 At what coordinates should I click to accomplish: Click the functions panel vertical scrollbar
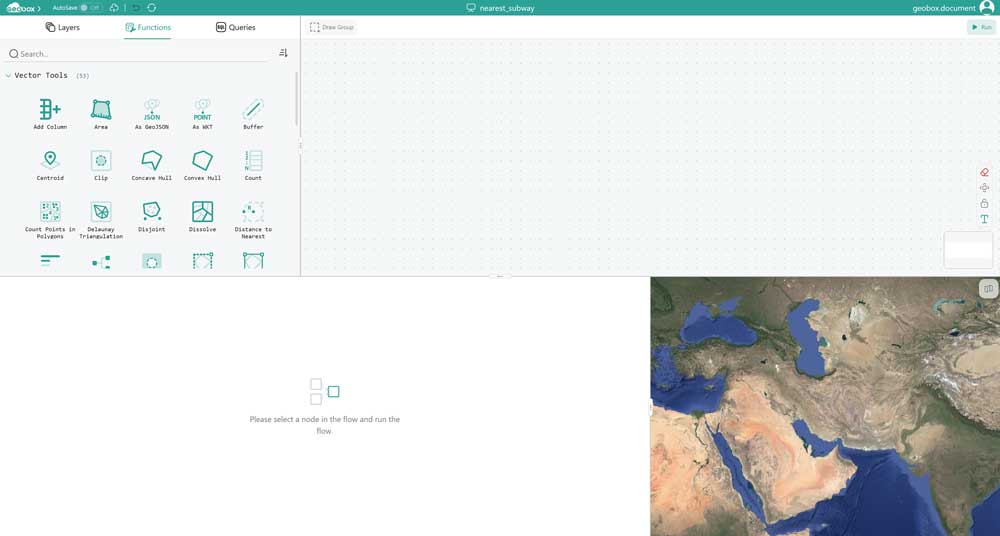297,99
